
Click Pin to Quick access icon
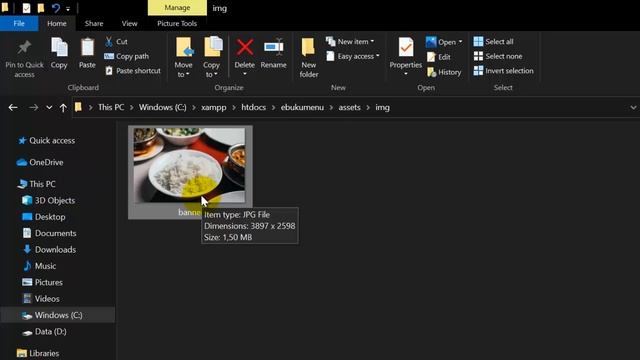24,48
